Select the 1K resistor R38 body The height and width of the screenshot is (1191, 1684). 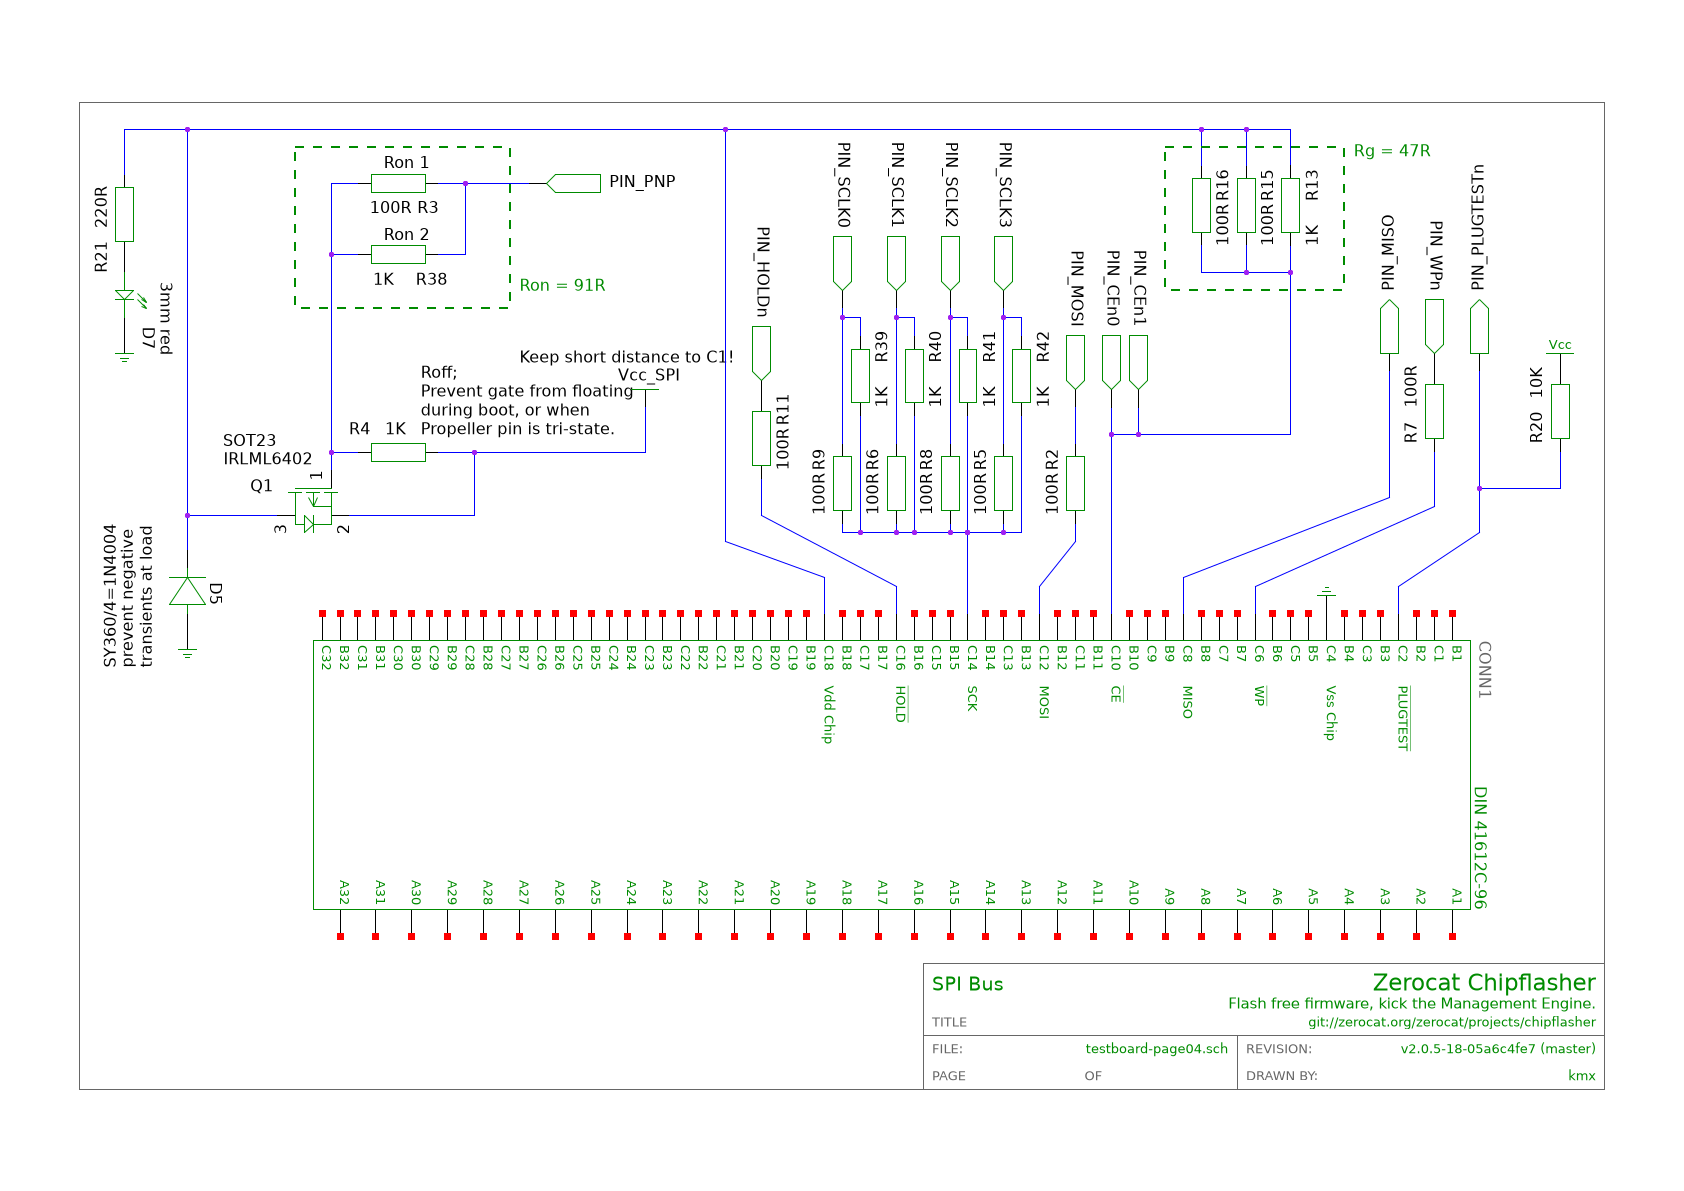coord(398,255)
